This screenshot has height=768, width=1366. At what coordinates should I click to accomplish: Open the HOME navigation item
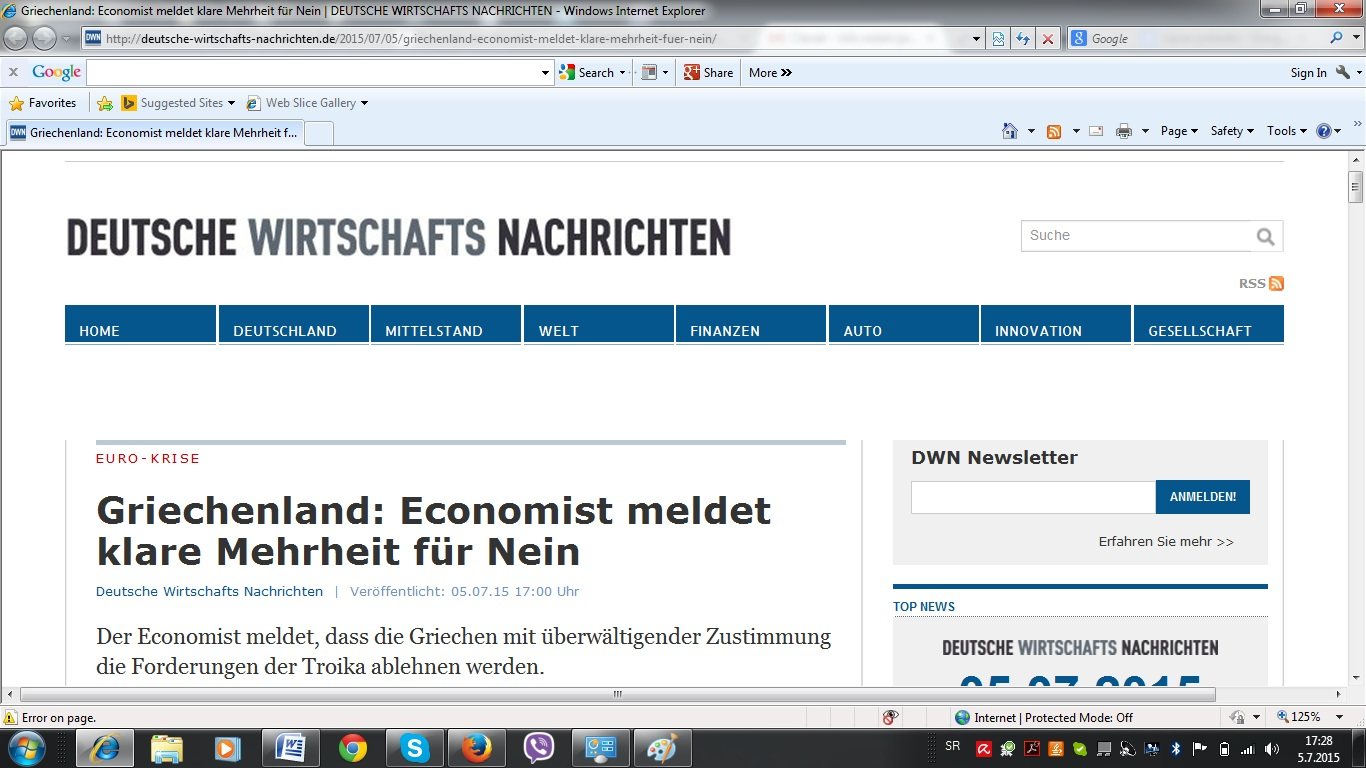pos(141,325)
